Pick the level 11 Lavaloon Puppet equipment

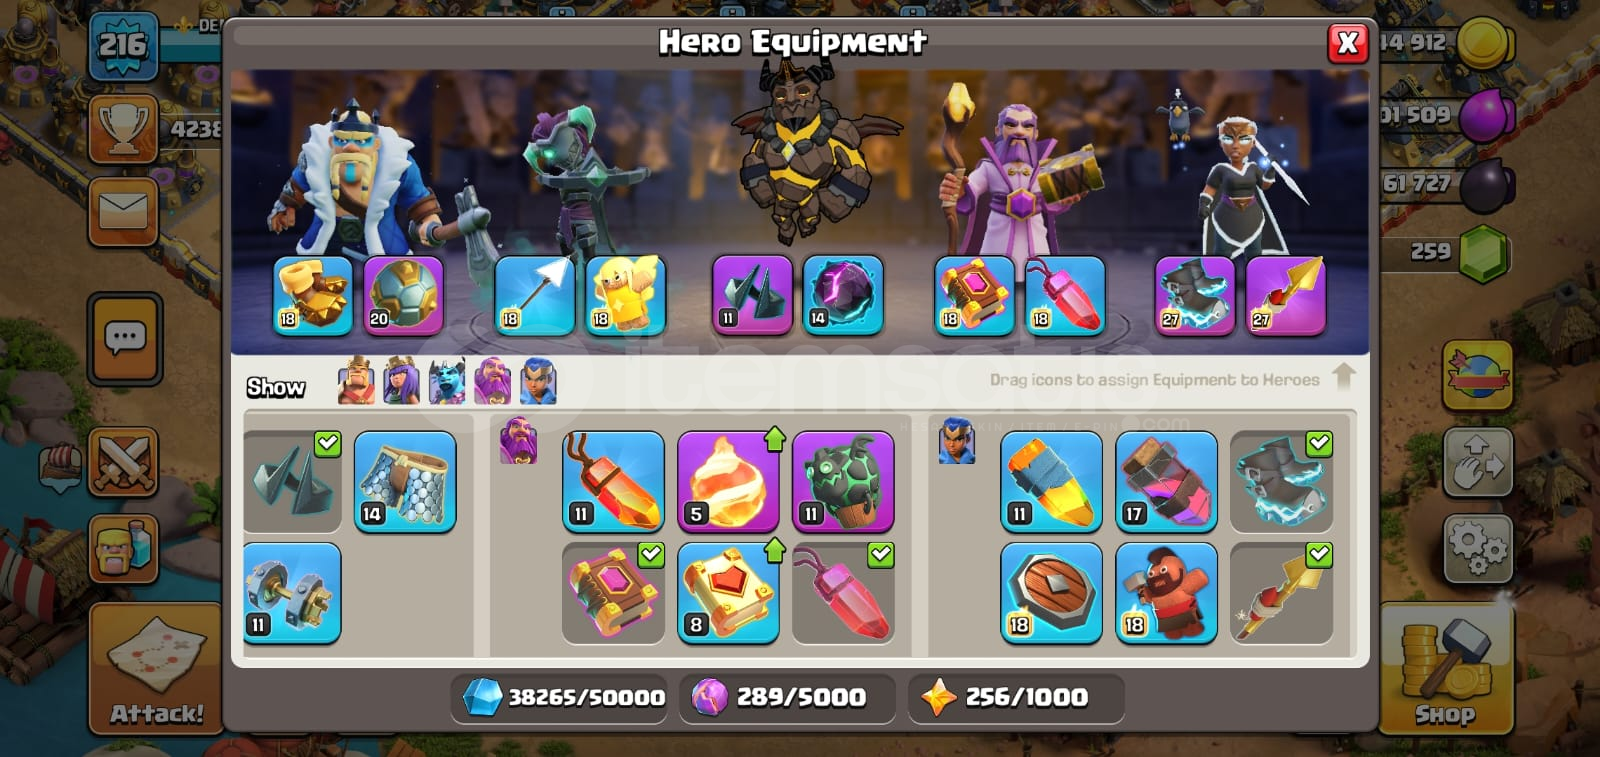(843, 481)
